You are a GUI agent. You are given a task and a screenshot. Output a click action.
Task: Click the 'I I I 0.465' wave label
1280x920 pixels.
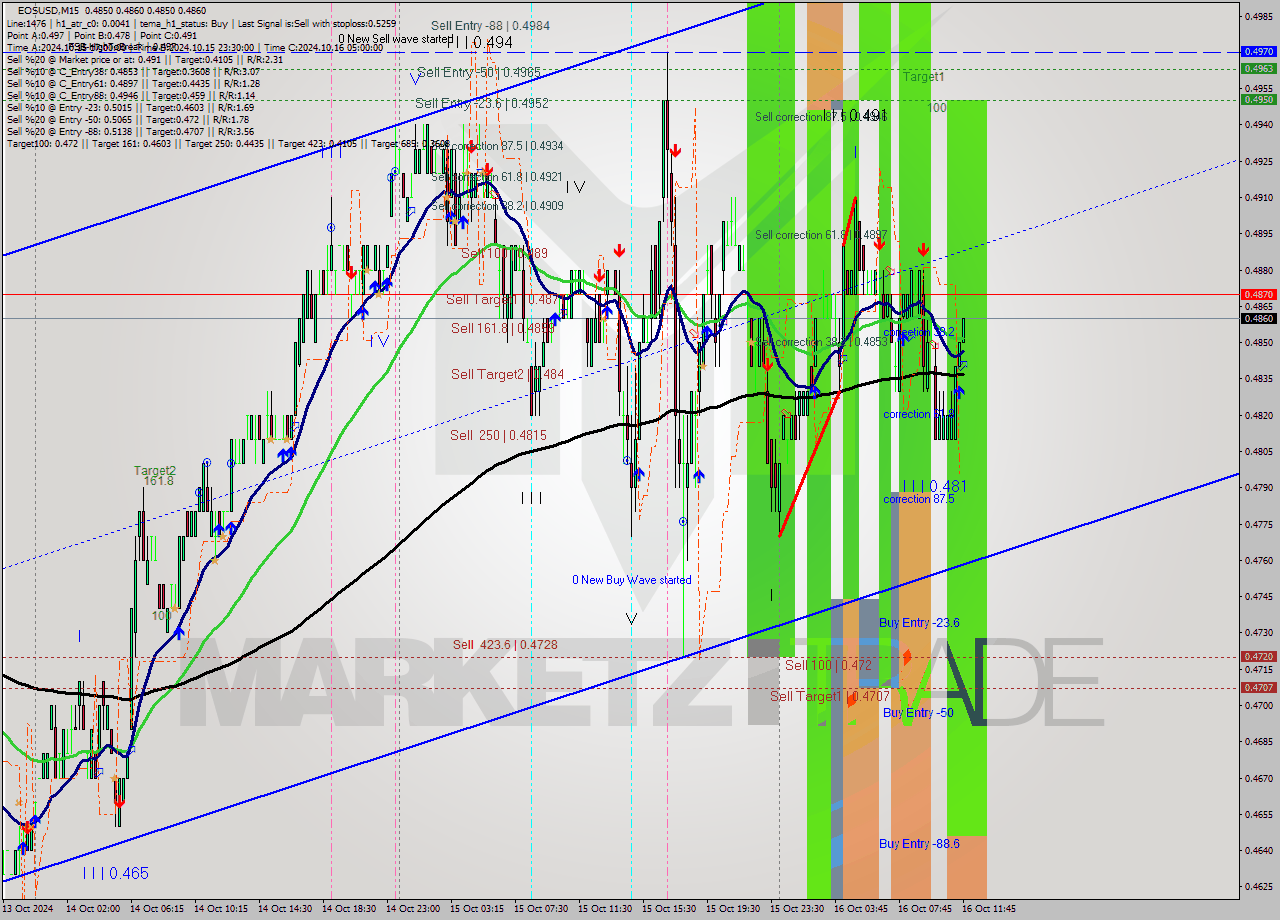pyautogui.click(x=115, y=873)
